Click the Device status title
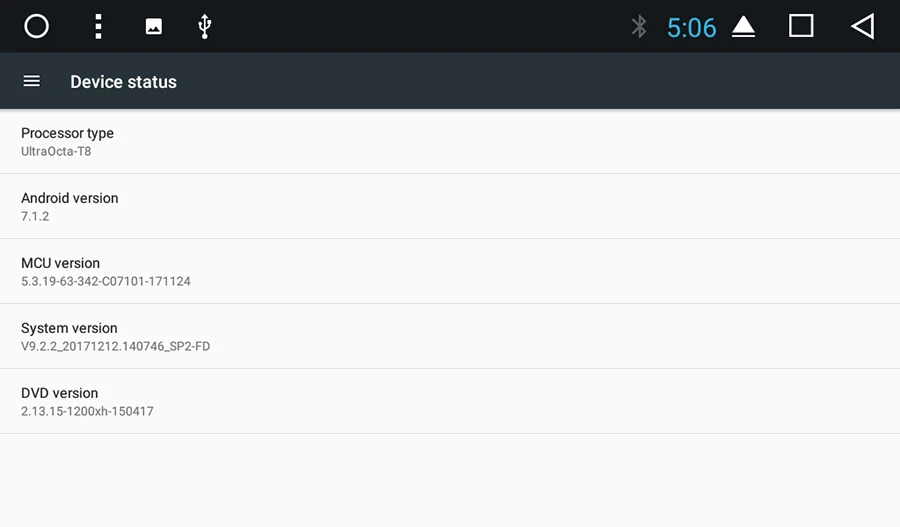Viewport: 900px width, 527px height. (x=123, y=82)
